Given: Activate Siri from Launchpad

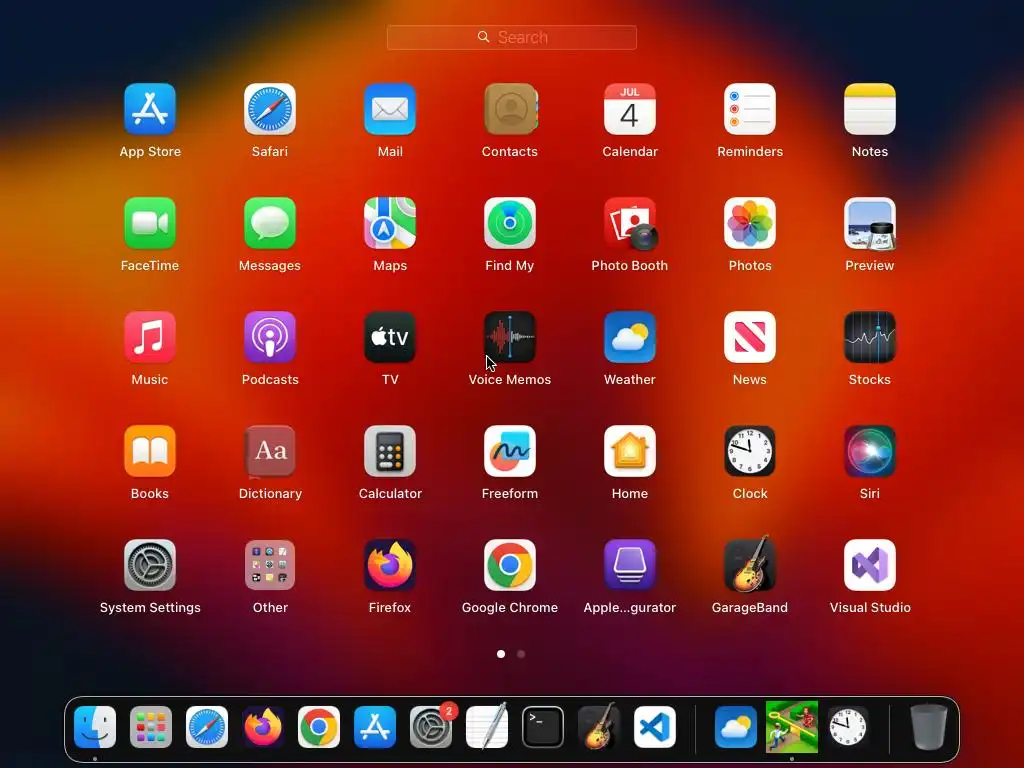Looking at the screenshot, I should (870, 451).
